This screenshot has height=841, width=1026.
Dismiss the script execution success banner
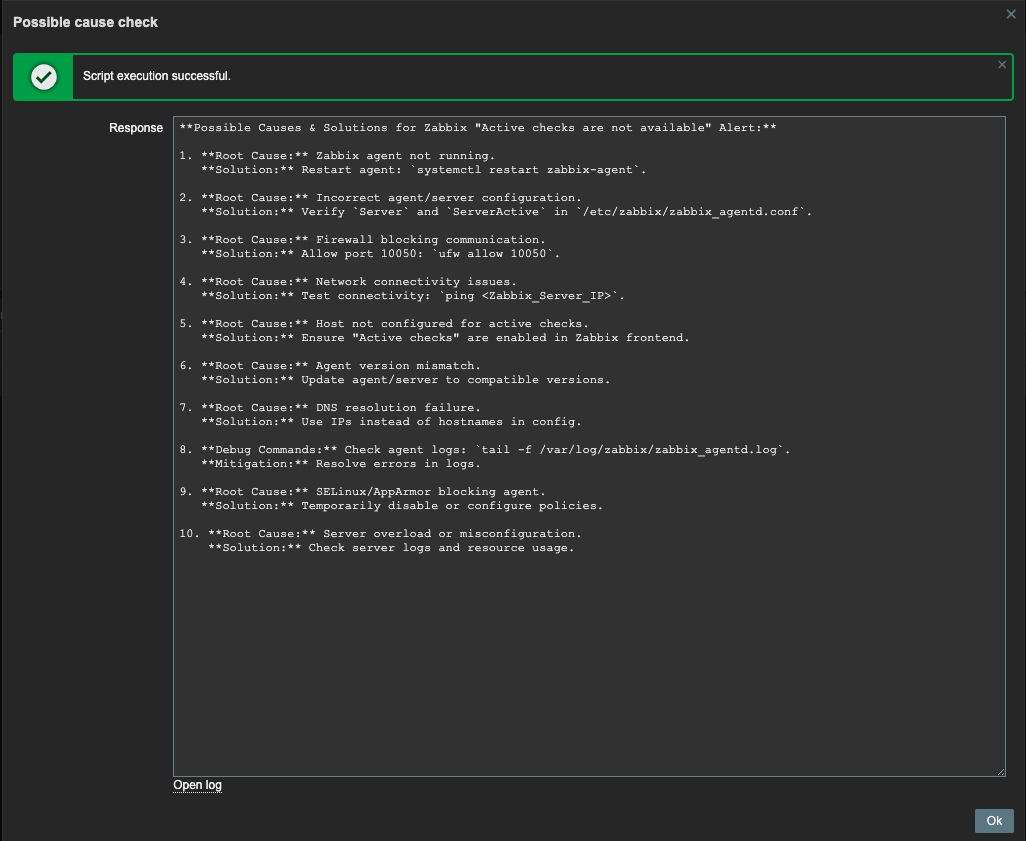coord(1002,65)
